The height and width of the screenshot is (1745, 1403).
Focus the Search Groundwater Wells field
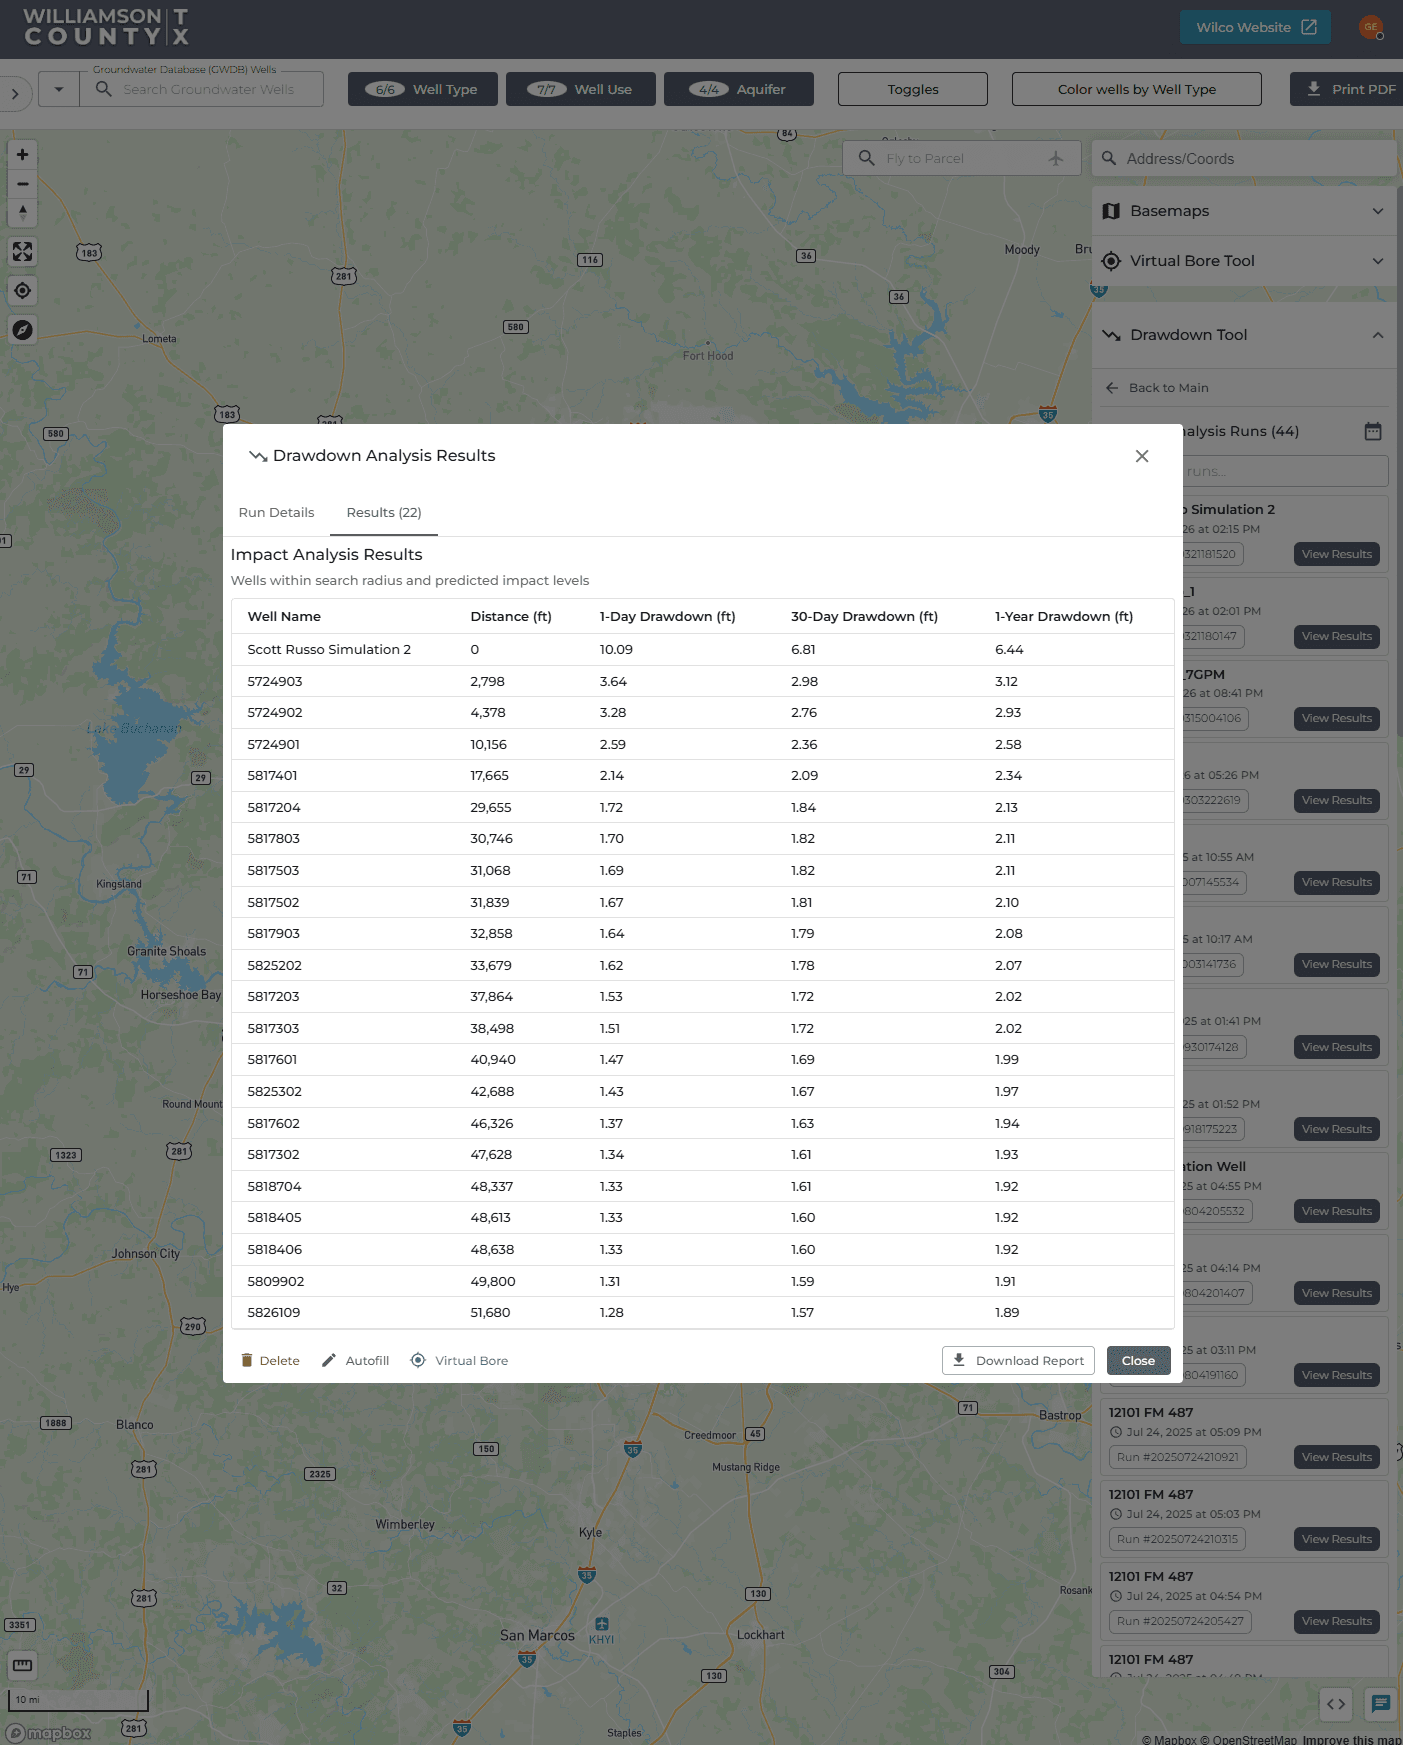click(208, 89)
